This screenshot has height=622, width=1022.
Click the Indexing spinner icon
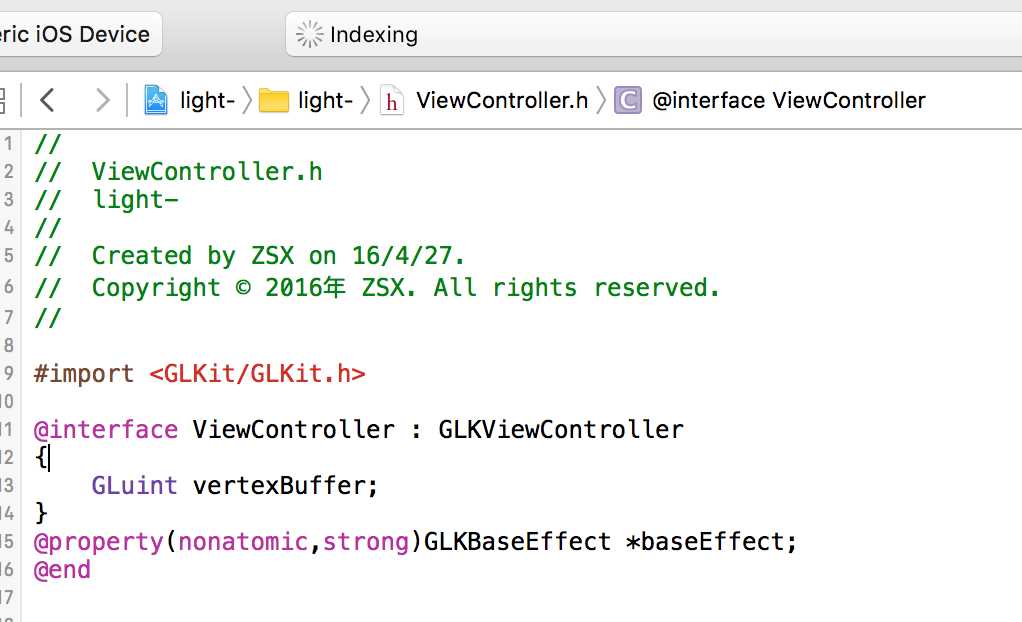309,35
